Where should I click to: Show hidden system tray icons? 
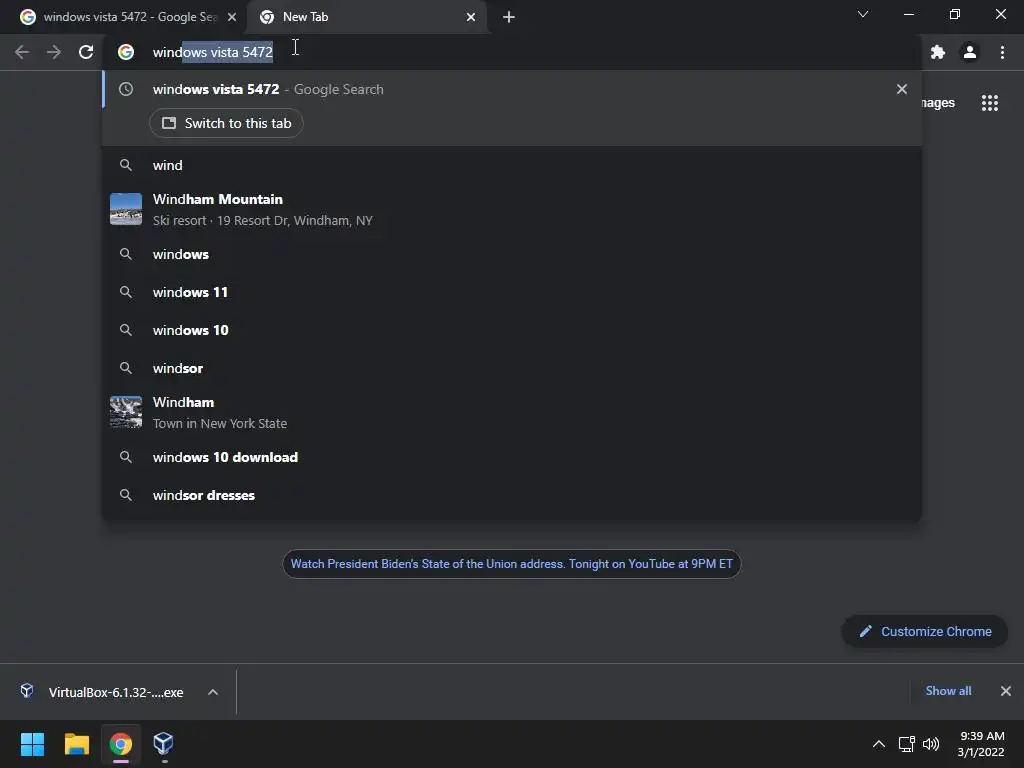[879, 744]
